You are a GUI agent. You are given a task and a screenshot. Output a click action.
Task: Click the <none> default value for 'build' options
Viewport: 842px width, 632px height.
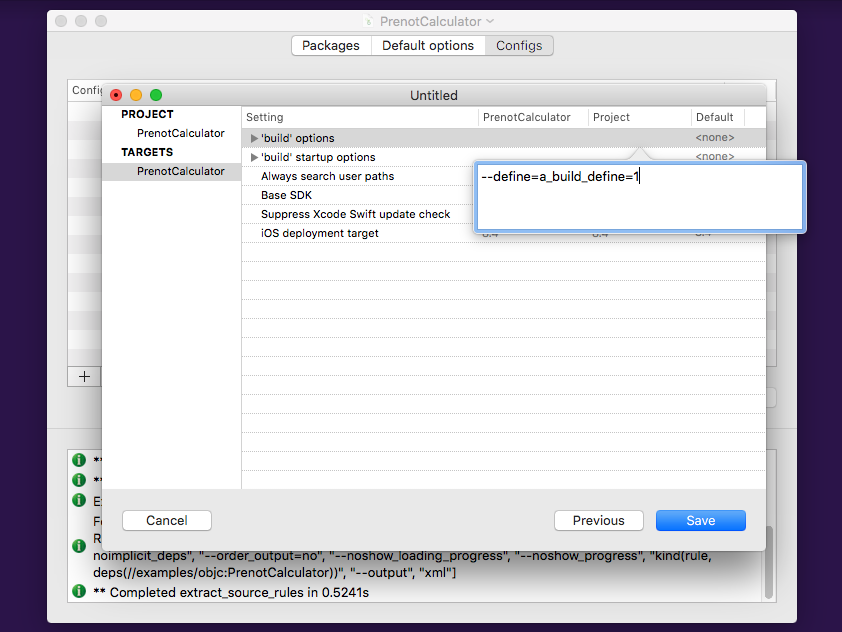(x=715, y=137)
